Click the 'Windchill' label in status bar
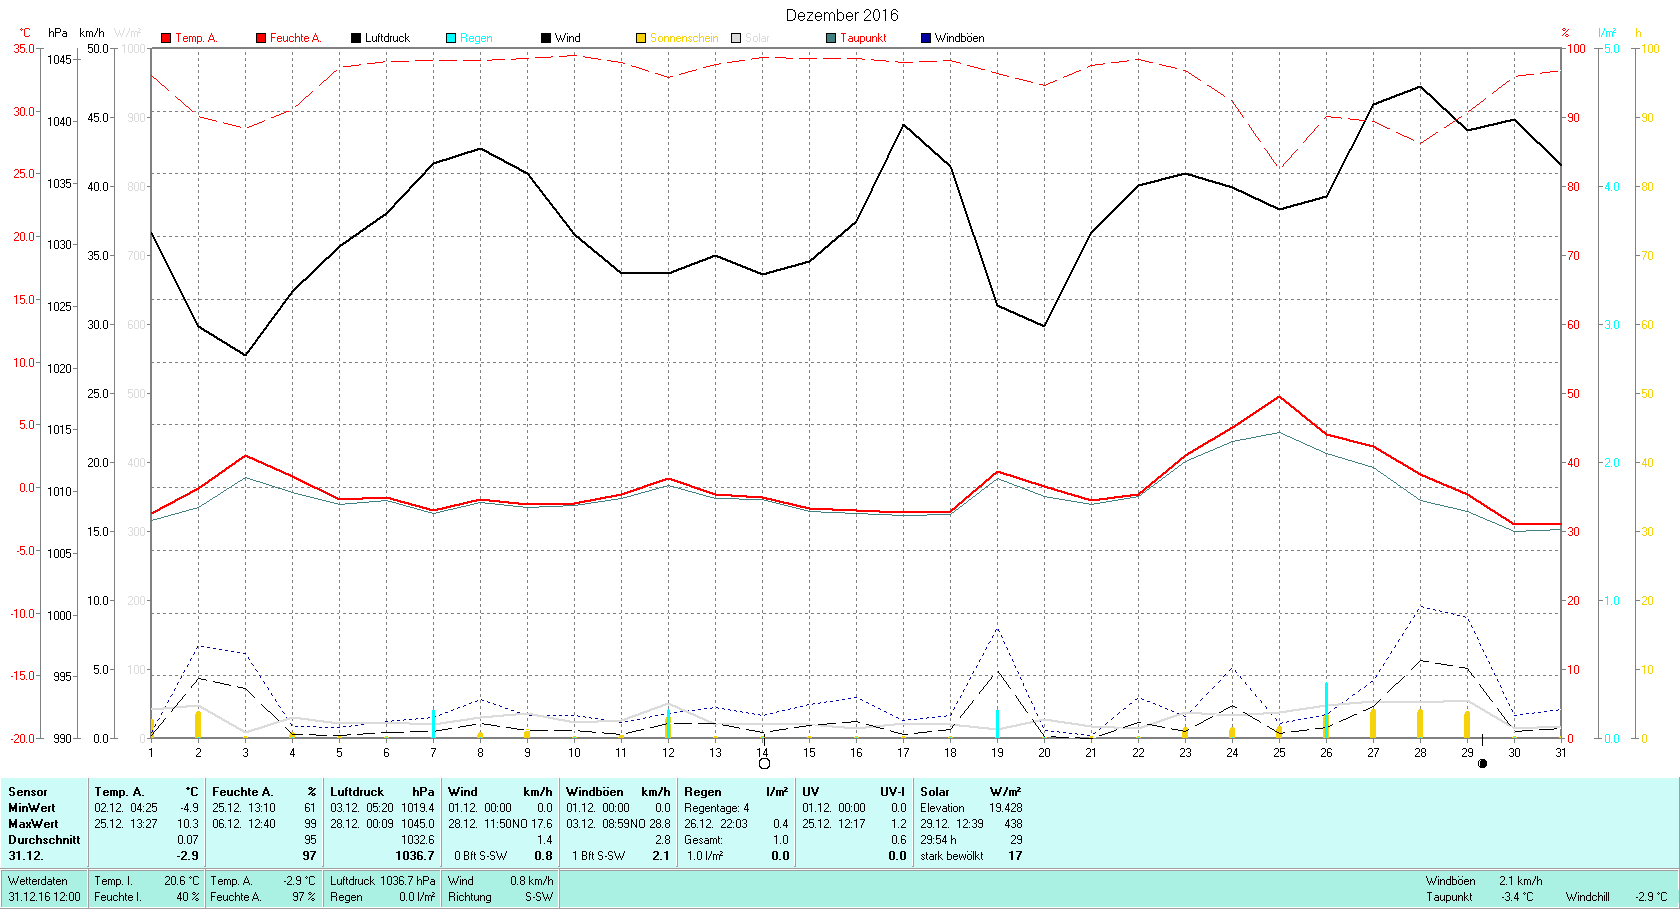Image resolution: width=1680 pixels, height=909 pixels. click(1588, 897)
